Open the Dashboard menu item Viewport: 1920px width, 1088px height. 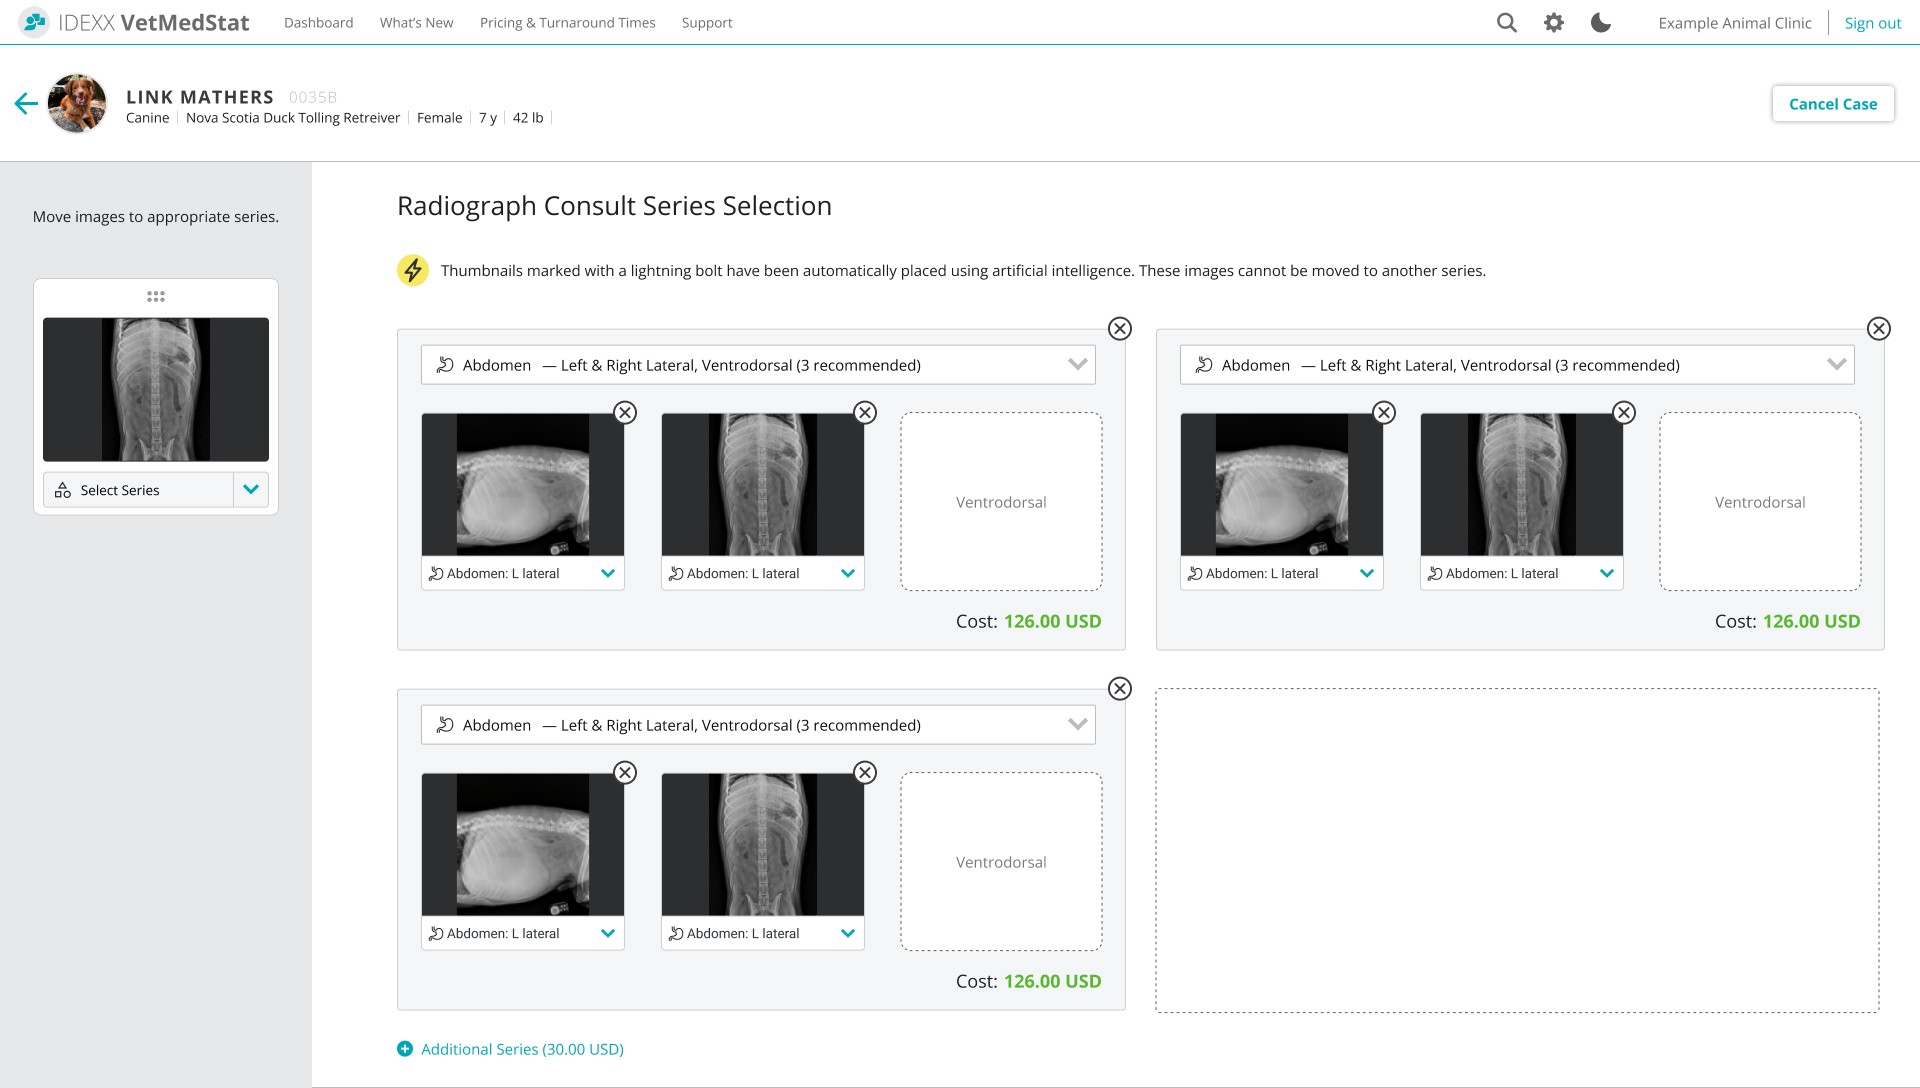318,23
